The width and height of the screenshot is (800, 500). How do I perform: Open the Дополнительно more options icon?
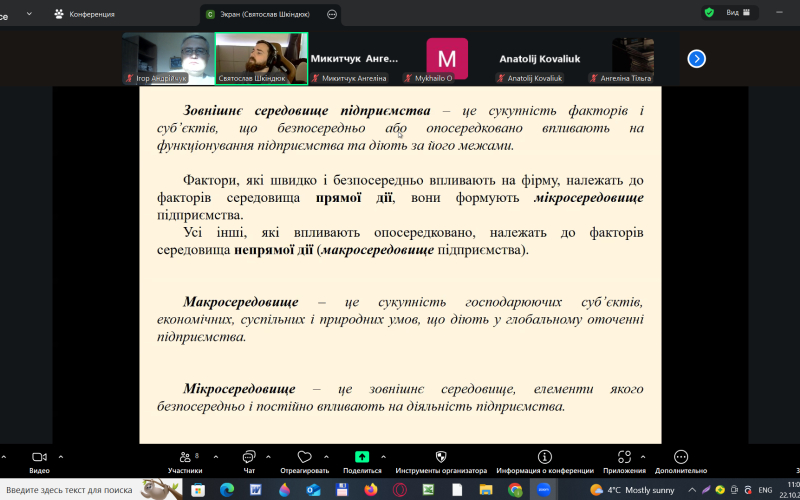tap(681, 456)
